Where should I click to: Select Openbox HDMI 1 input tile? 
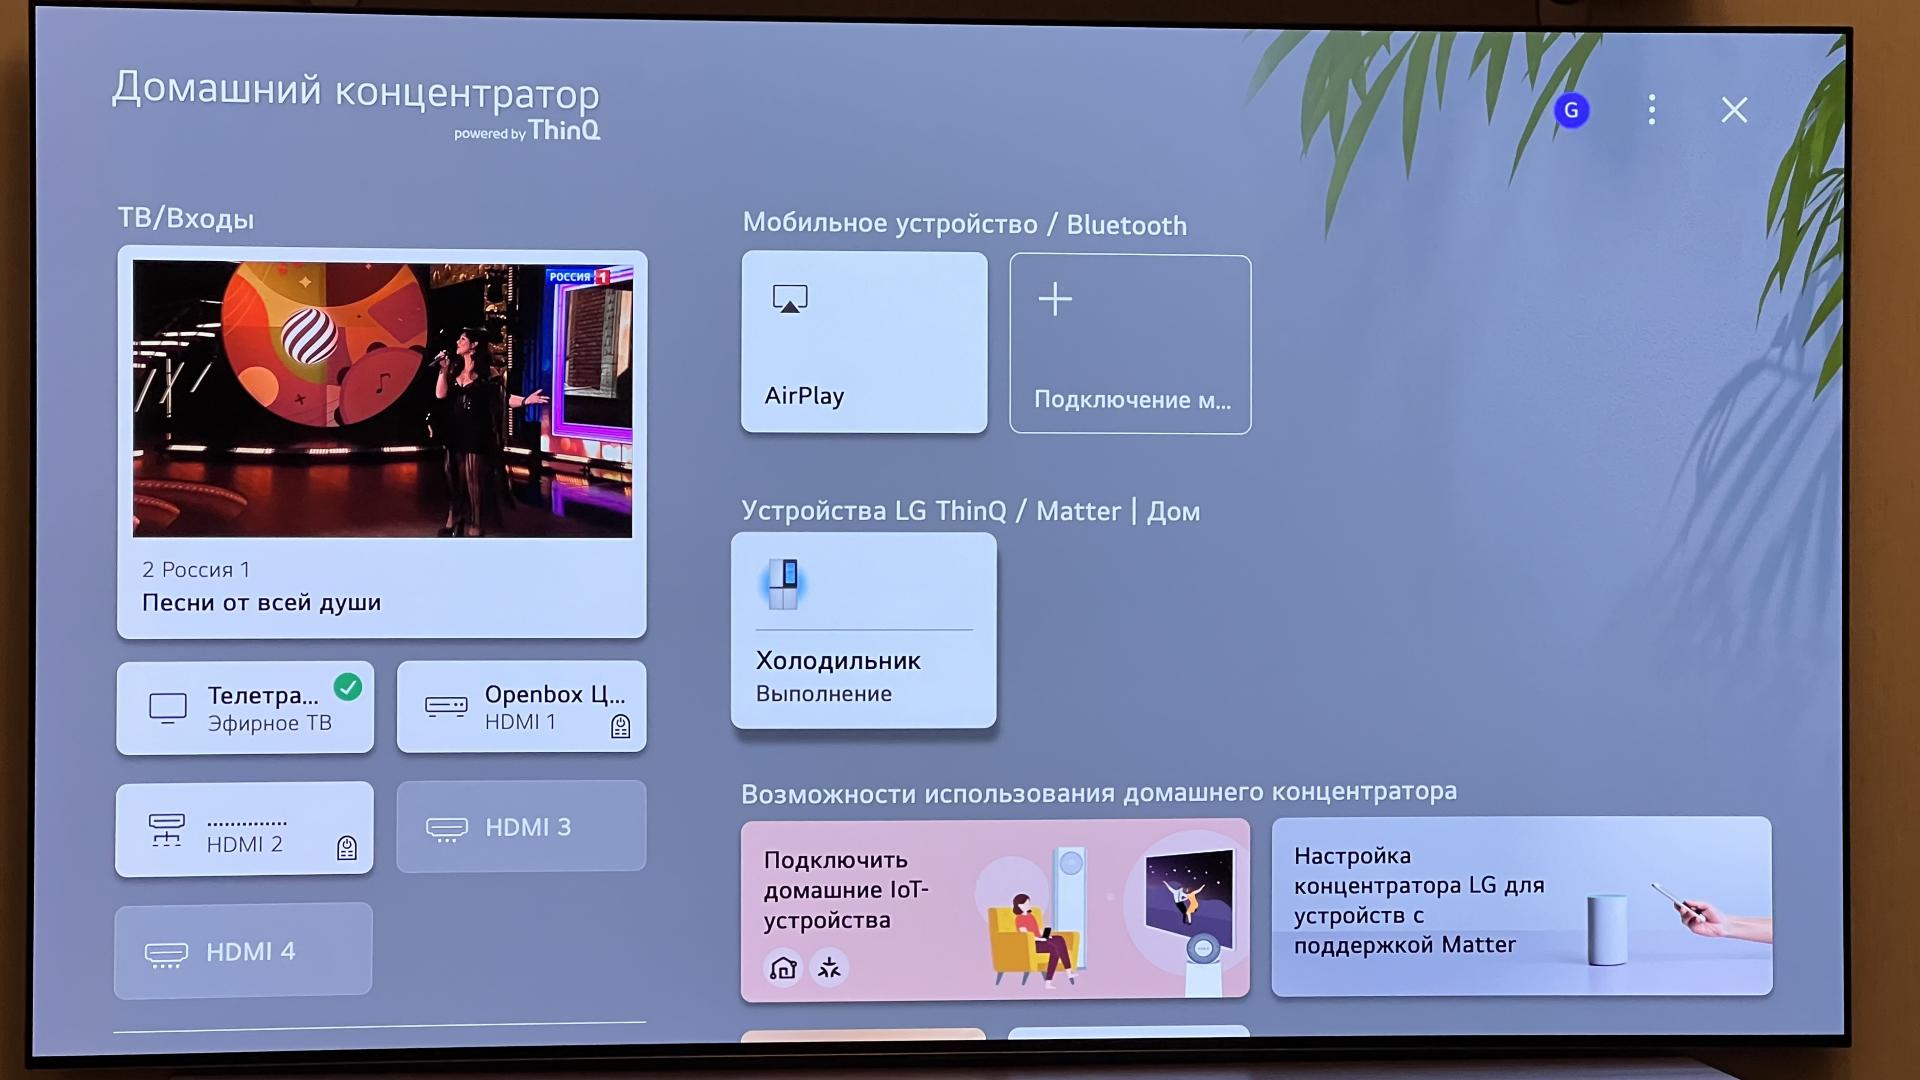[521, 706]
